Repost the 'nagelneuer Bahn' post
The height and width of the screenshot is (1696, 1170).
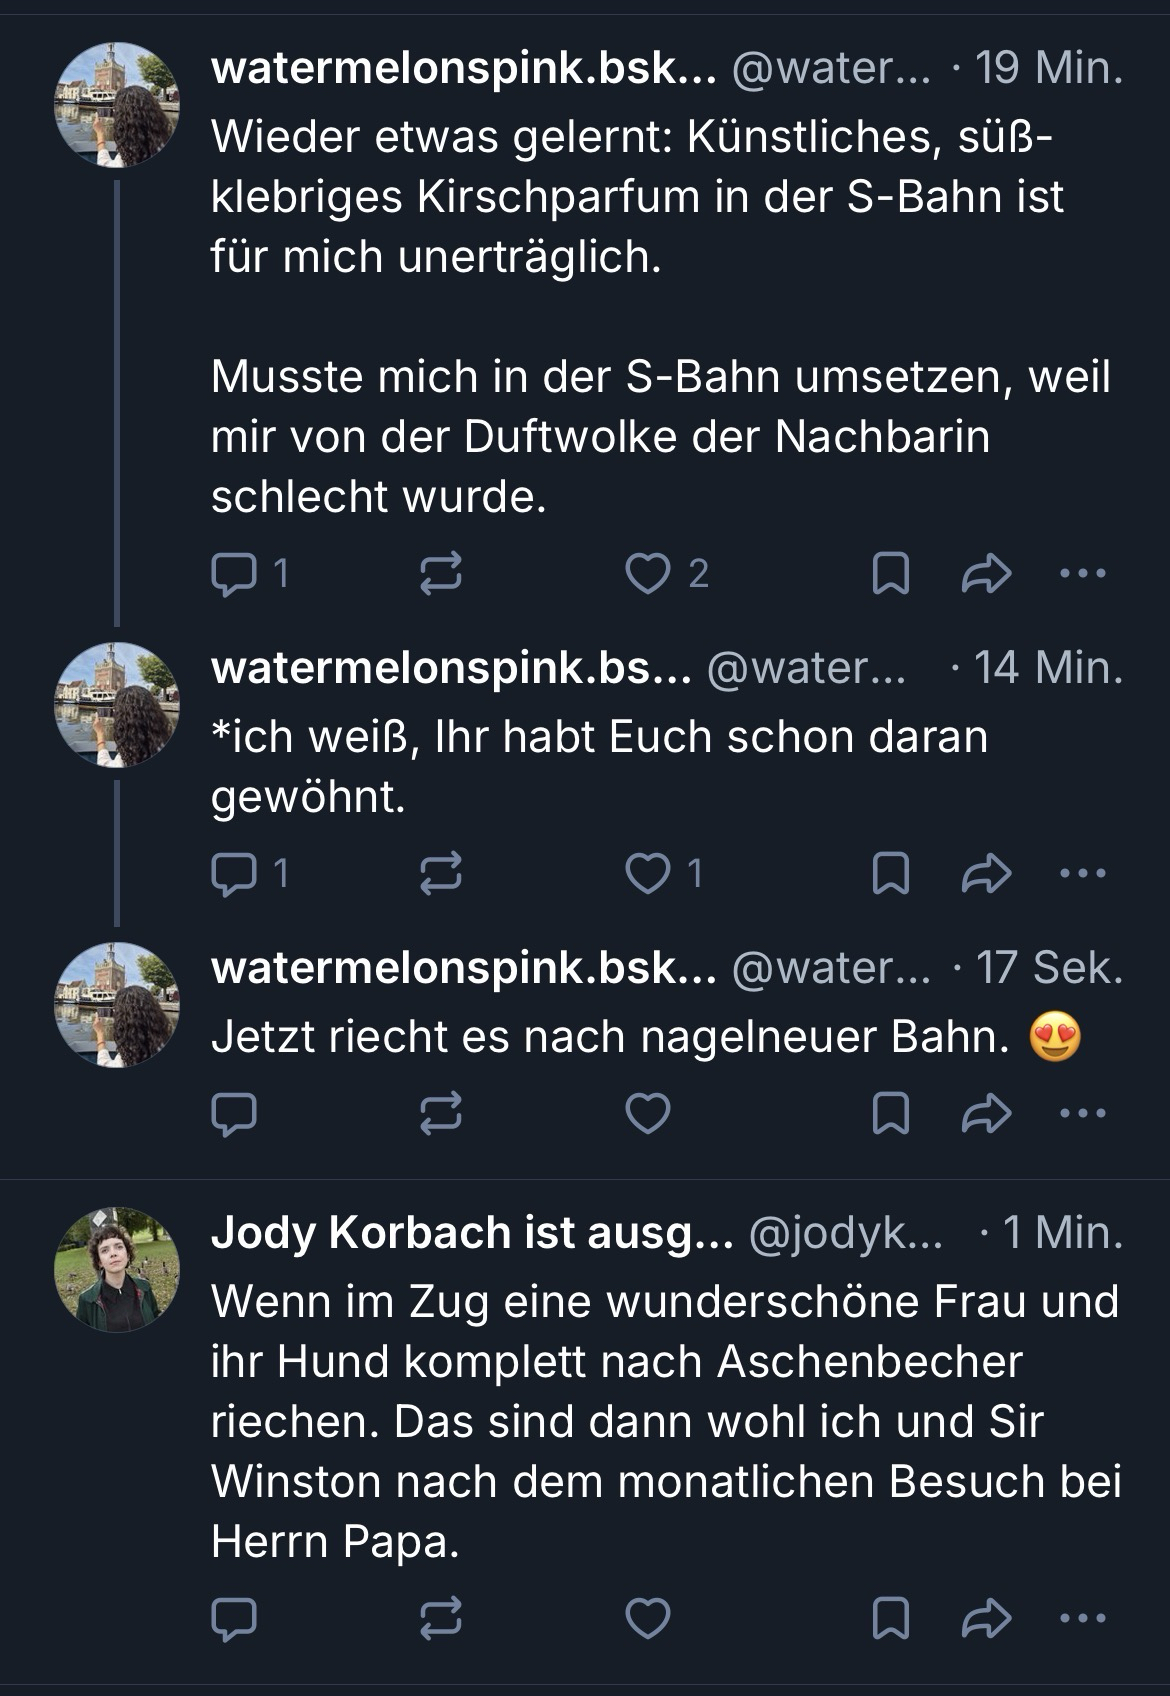click(x=441, y=1114)
